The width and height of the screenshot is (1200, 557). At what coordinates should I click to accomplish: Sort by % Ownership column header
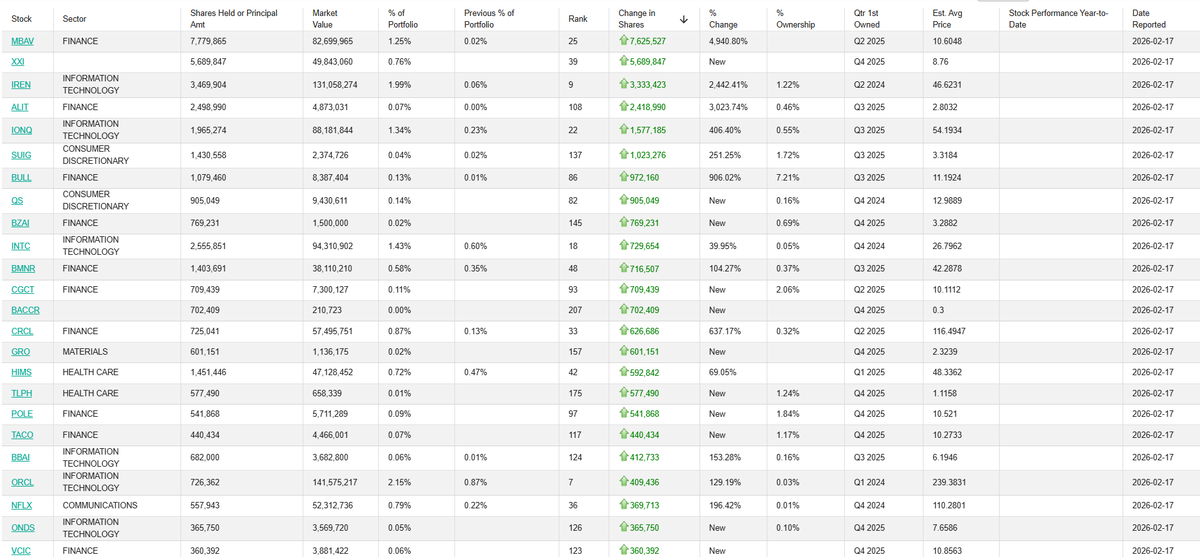pyautogui.click(x=795, y=19)
